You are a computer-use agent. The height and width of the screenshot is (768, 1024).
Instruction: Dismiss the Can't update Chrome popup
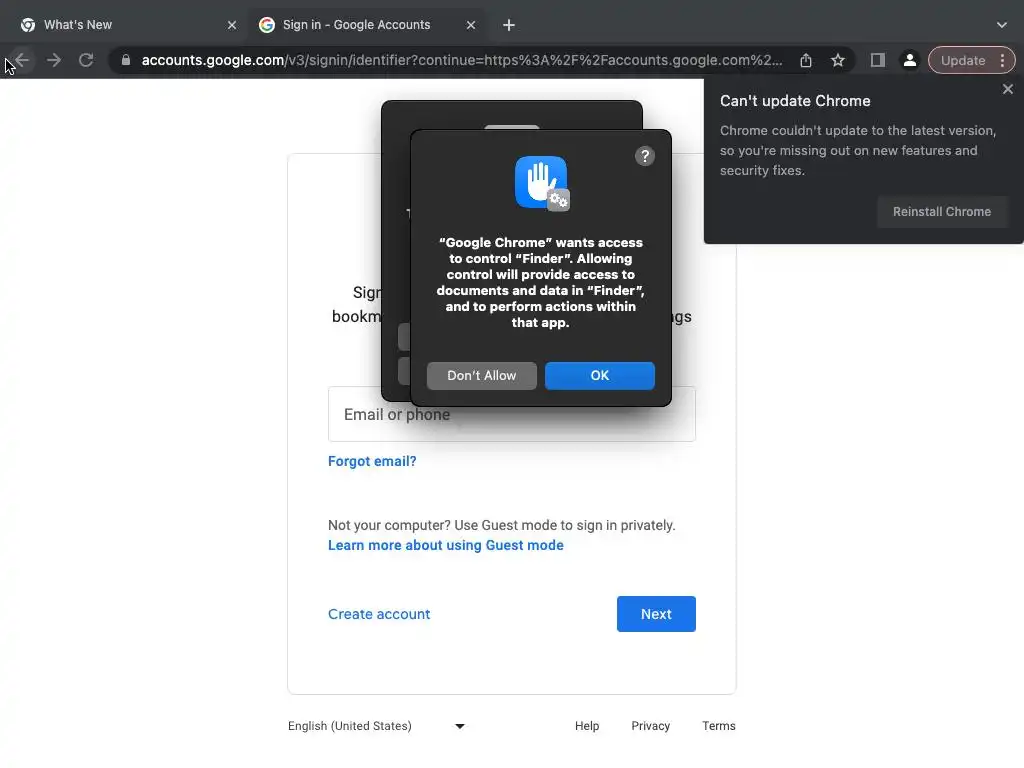click(x=1008, y=89)
